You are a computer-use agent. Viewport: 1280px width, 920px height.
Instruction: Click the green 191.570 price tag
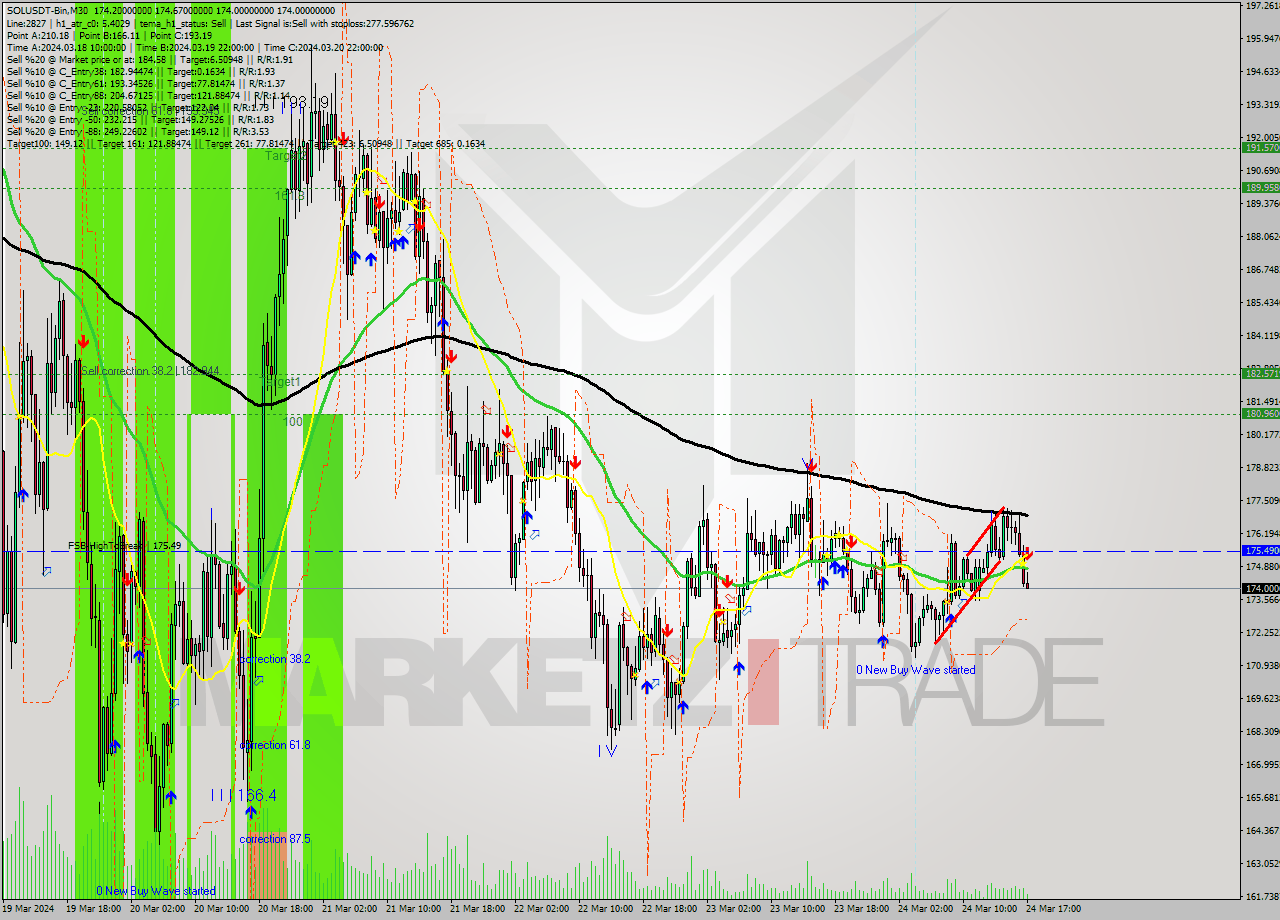pos(1261,147)
